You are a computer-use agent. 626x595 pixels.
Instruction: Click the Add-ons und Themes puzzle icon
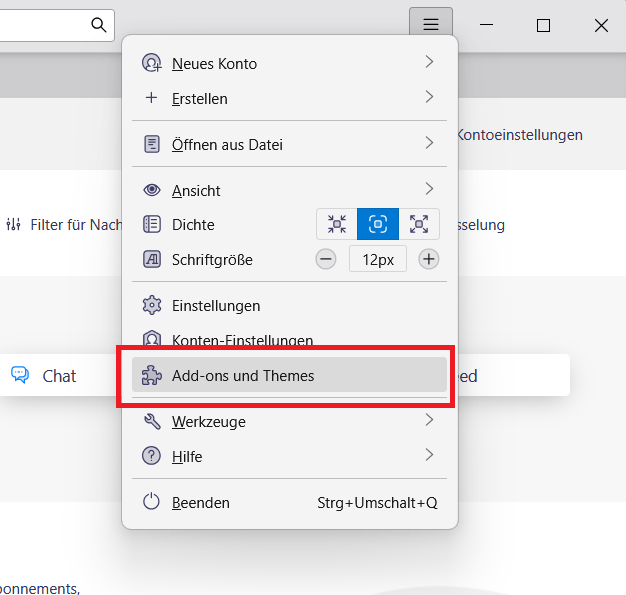(152, 376)
